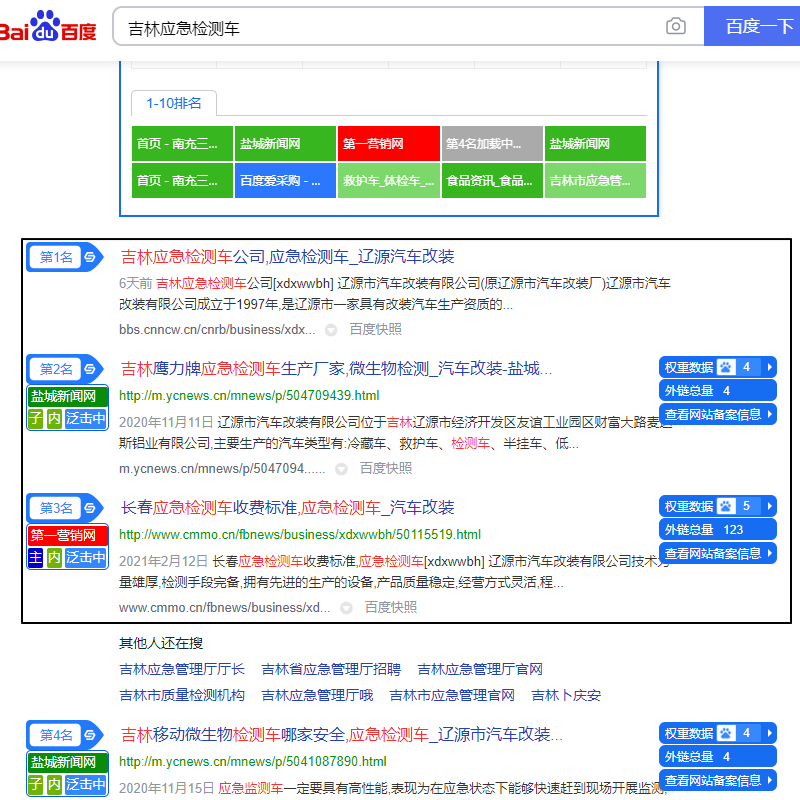Screen dimensions: 800x800
Task: Click the bbs.cnncw.cn/cnrb/business/xdx... URL text
Action: pyautogui.click(x=217, y=330)
